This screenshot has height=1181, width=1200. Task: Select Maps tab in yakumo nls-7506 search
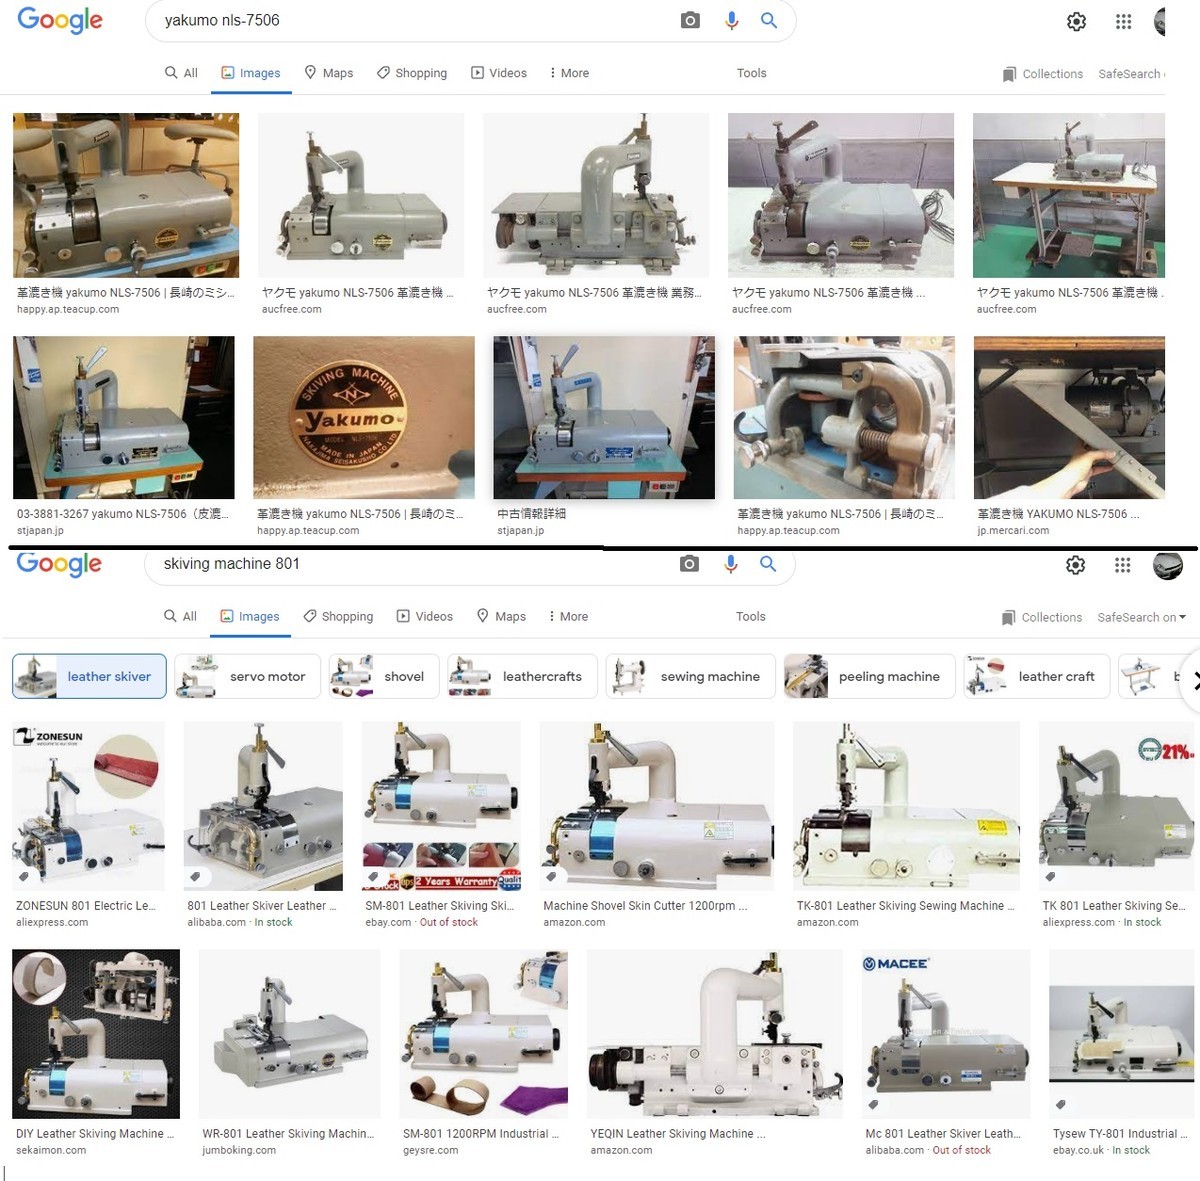[329, 73]
